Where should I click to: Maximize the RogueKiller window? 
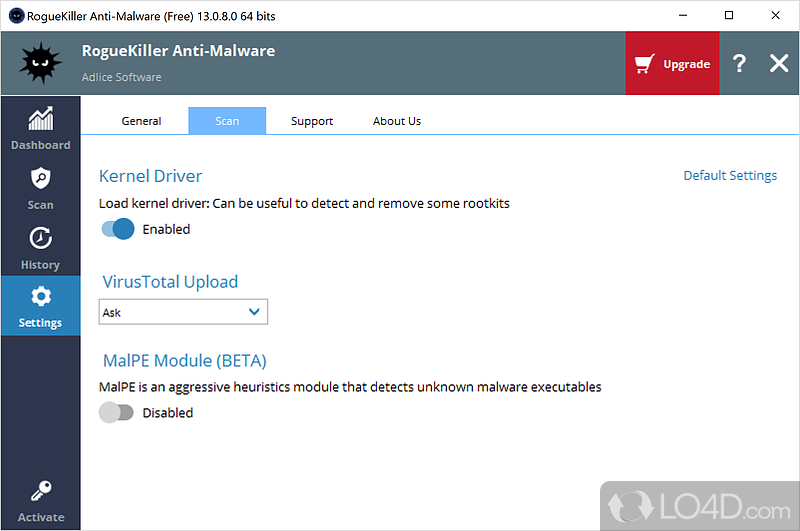click(729, 16)
